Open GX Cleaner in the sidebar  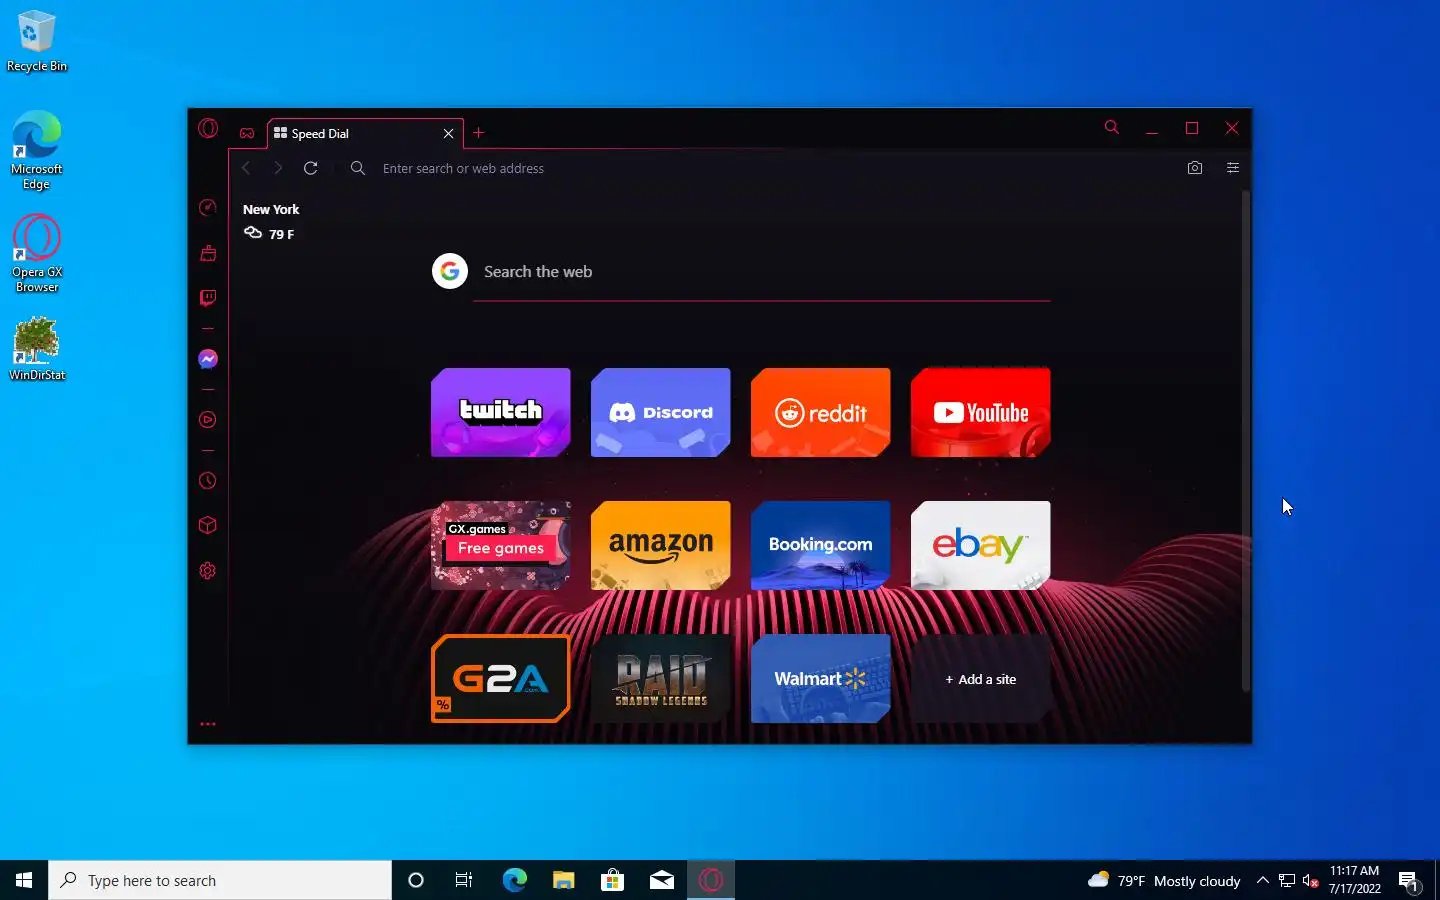(x=208, y=253)
